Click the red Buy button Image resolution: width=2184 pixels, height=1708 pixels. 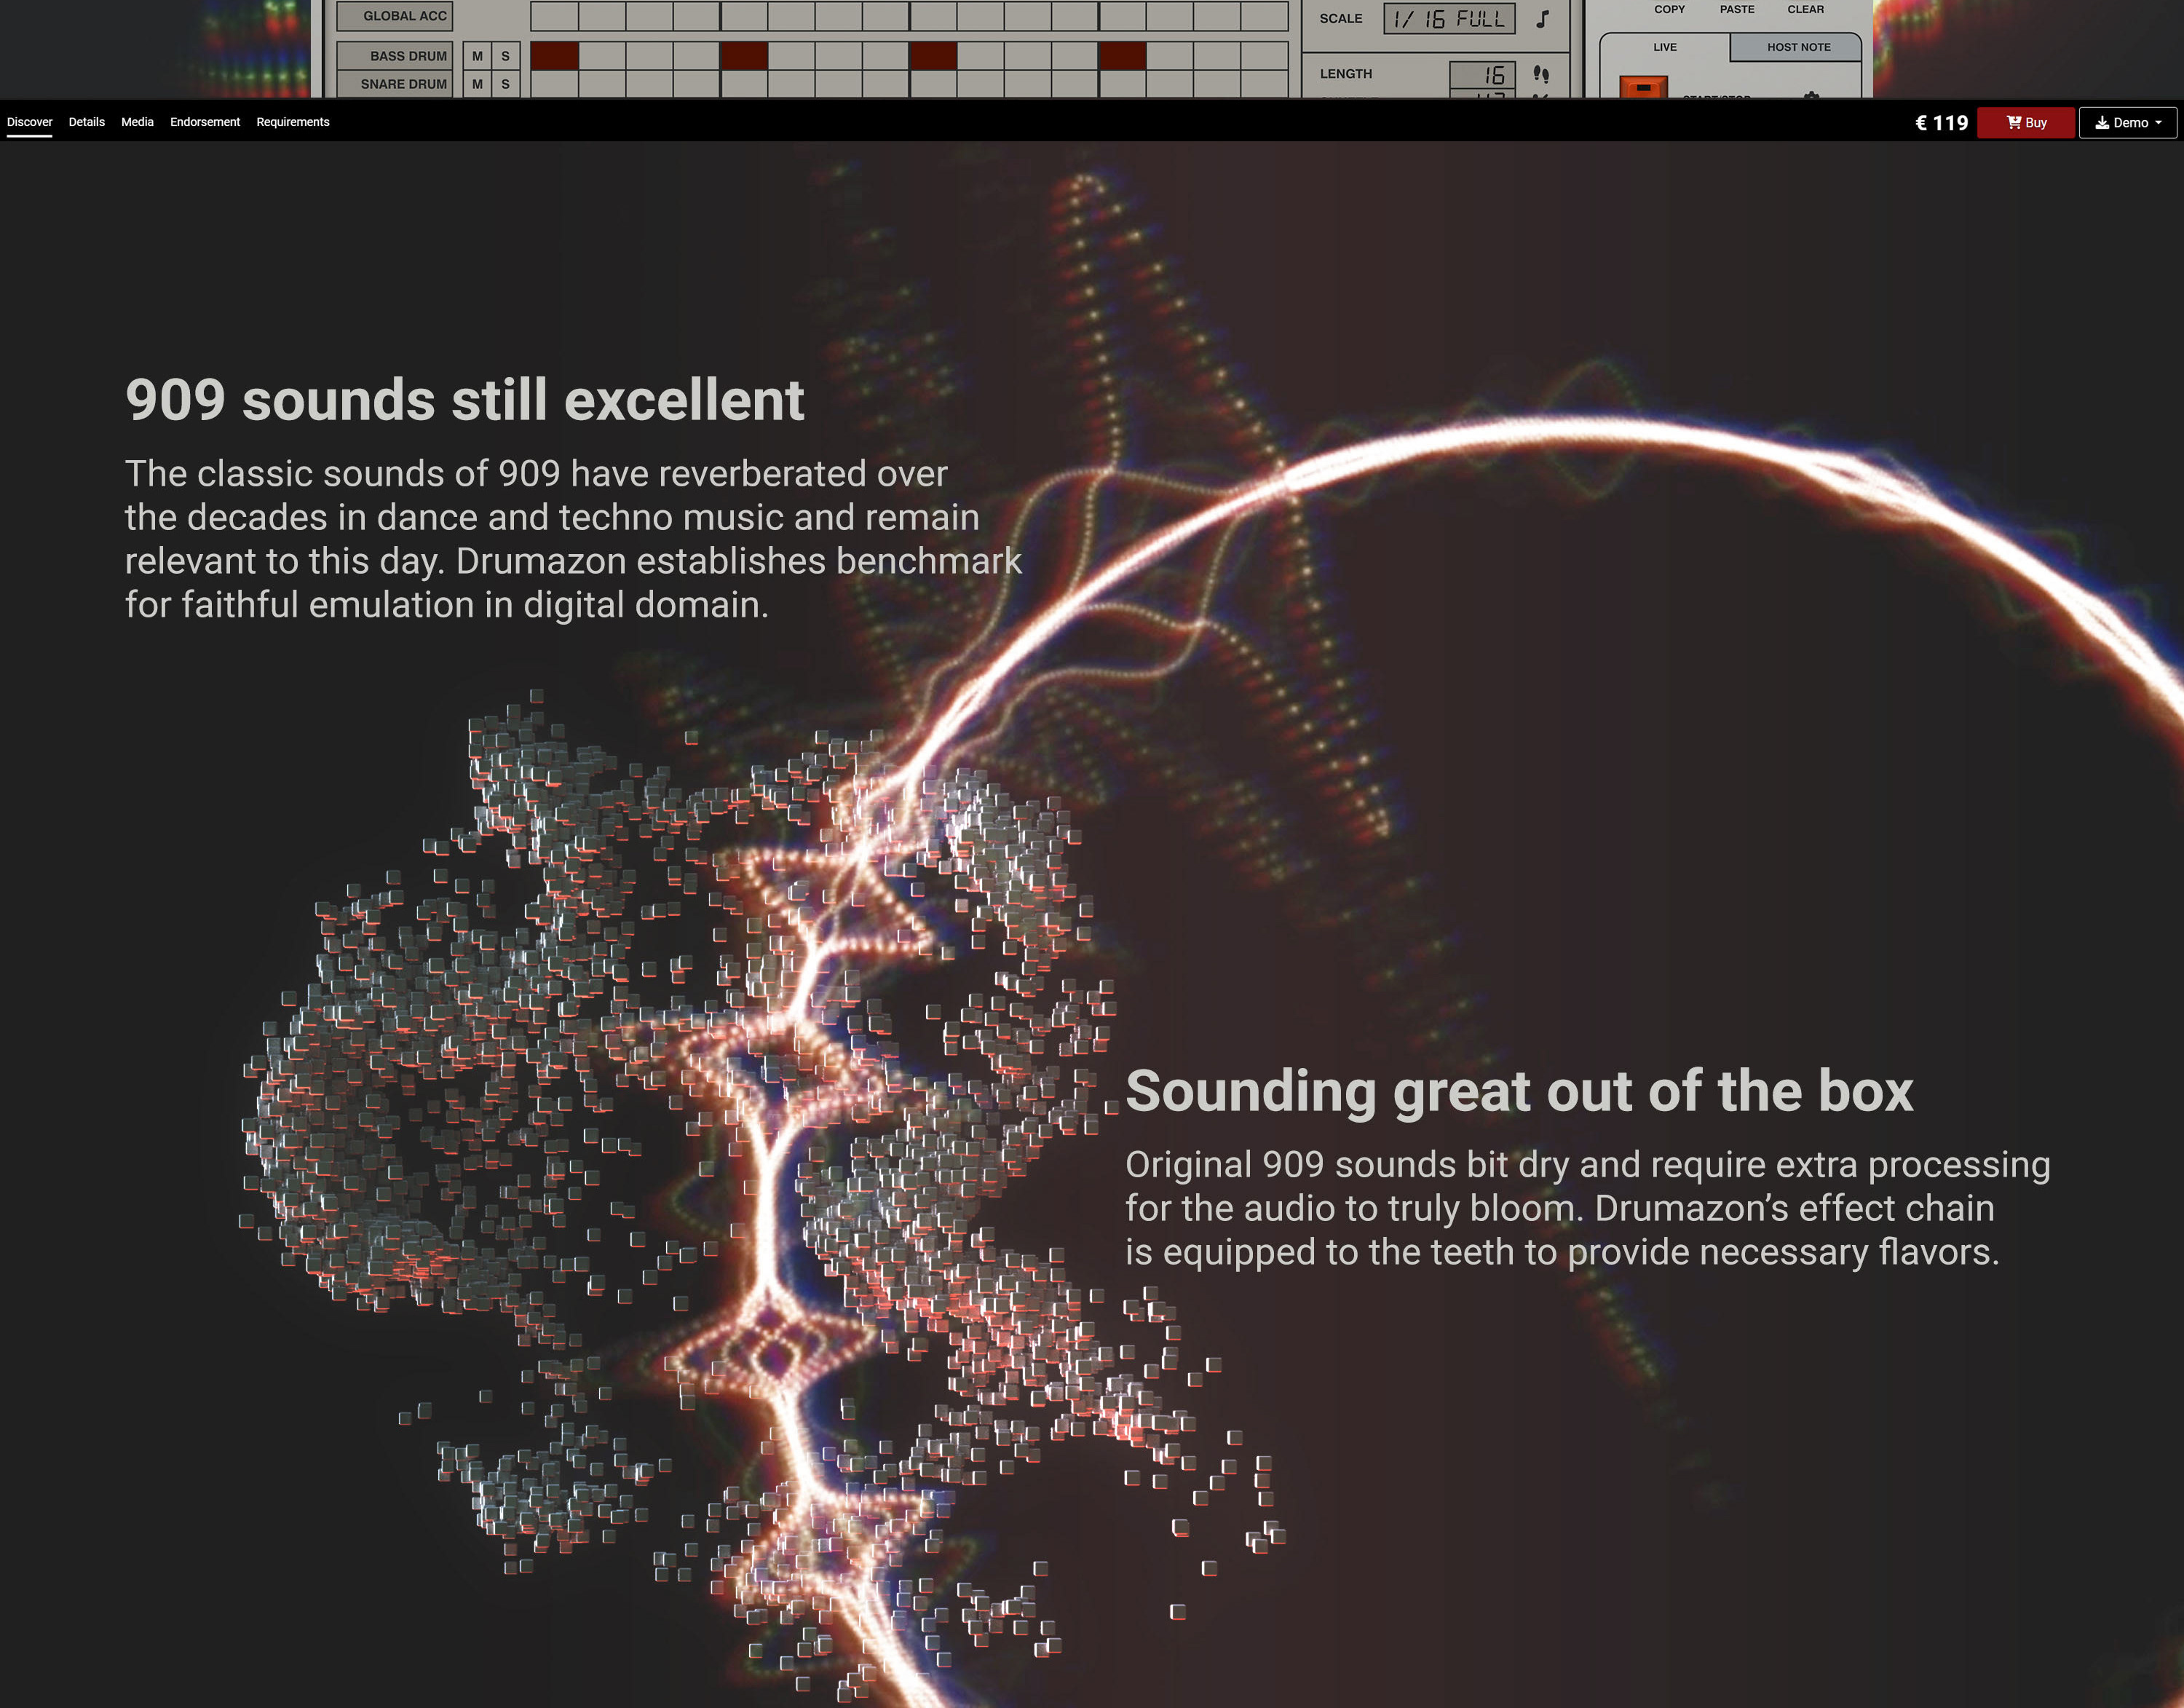coord(2026,122)
